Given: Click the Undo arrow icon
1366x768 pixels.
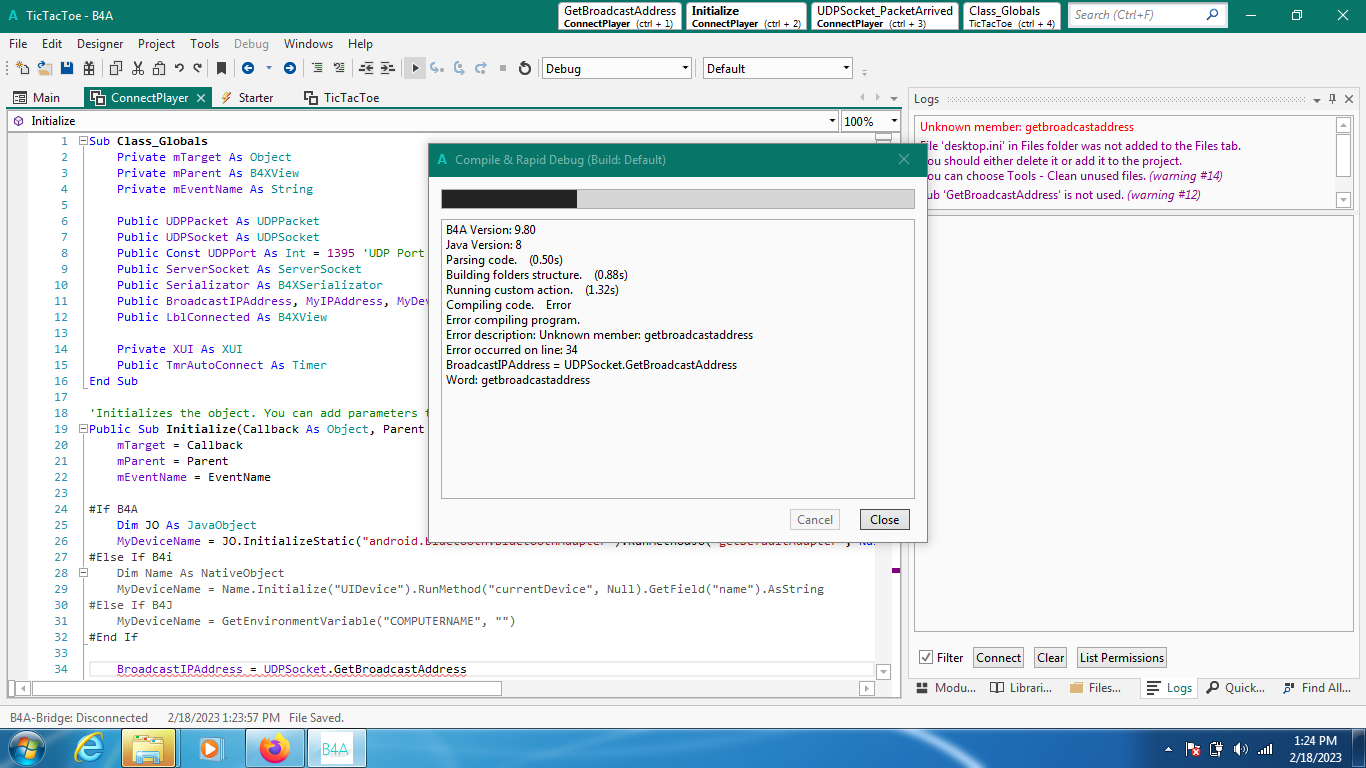Looking at the screenshot, I should [179, 68].
